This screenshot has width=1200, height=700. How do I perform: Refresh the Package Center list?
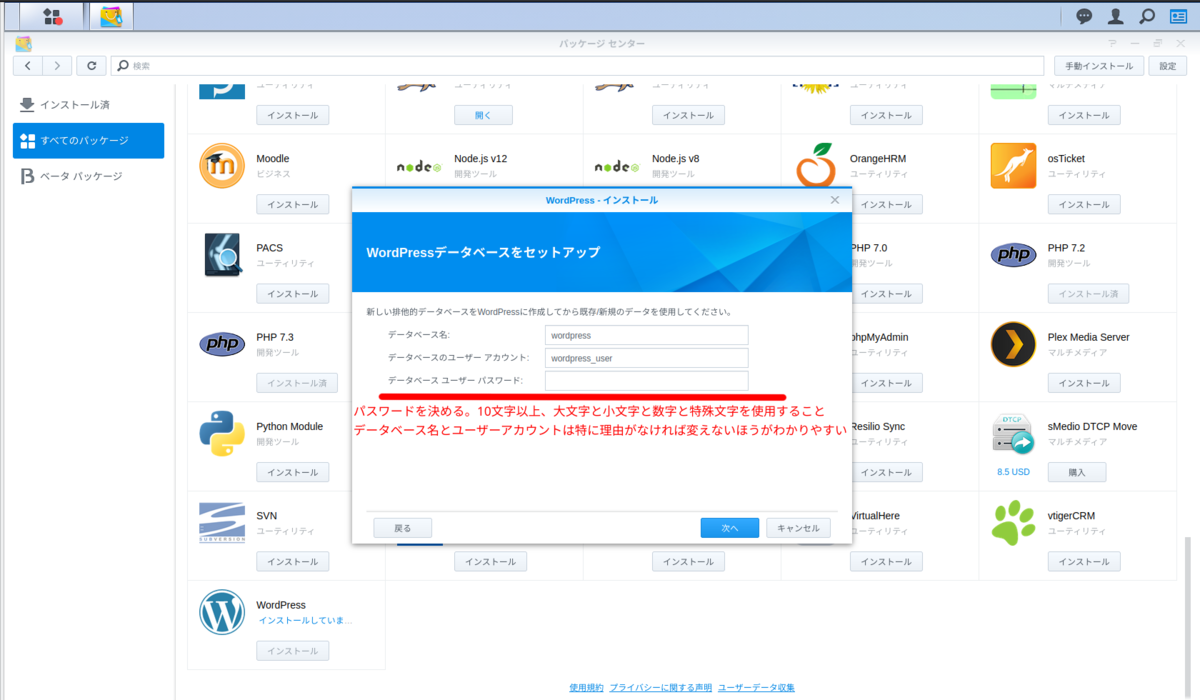tap(91, 65)
